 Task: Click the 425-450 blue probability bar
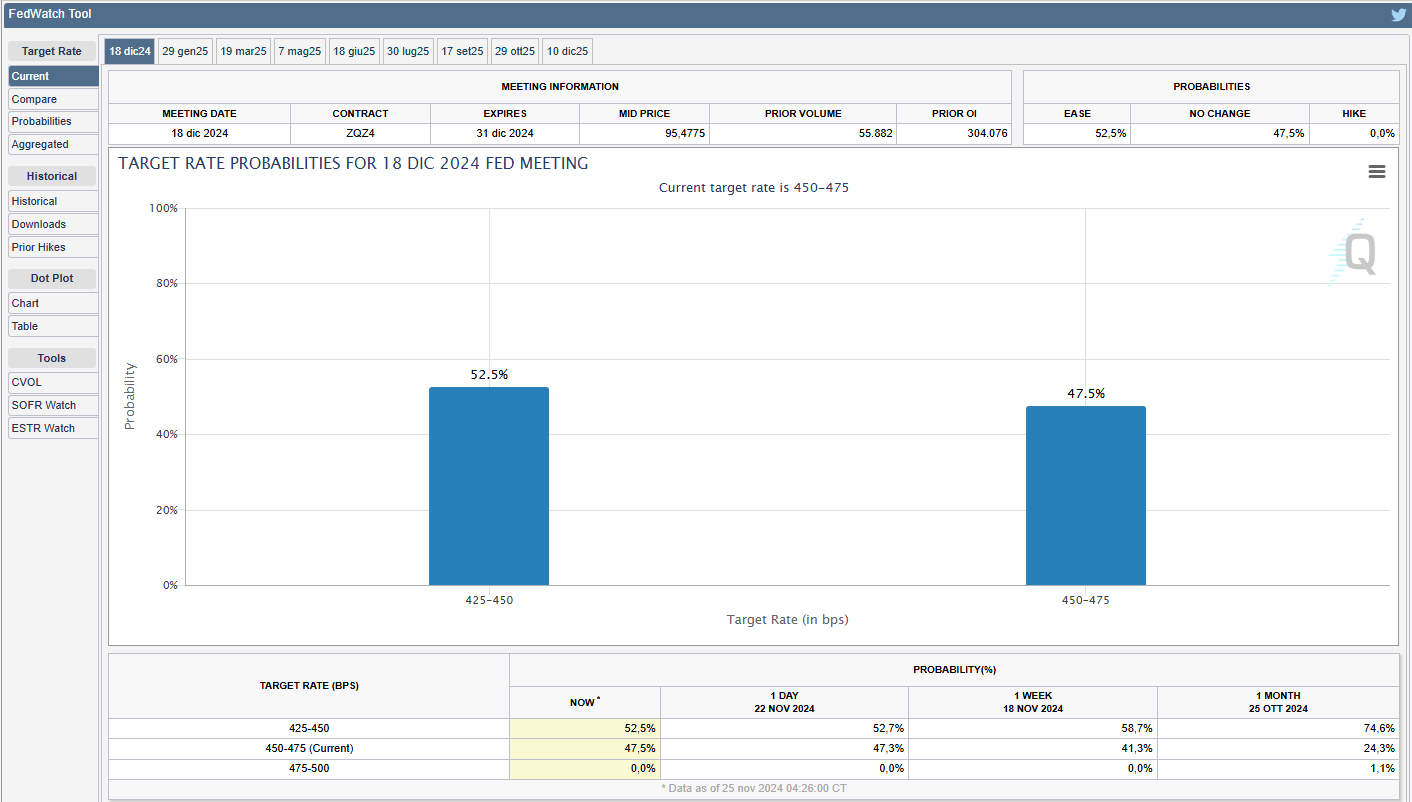pos(489,486)
